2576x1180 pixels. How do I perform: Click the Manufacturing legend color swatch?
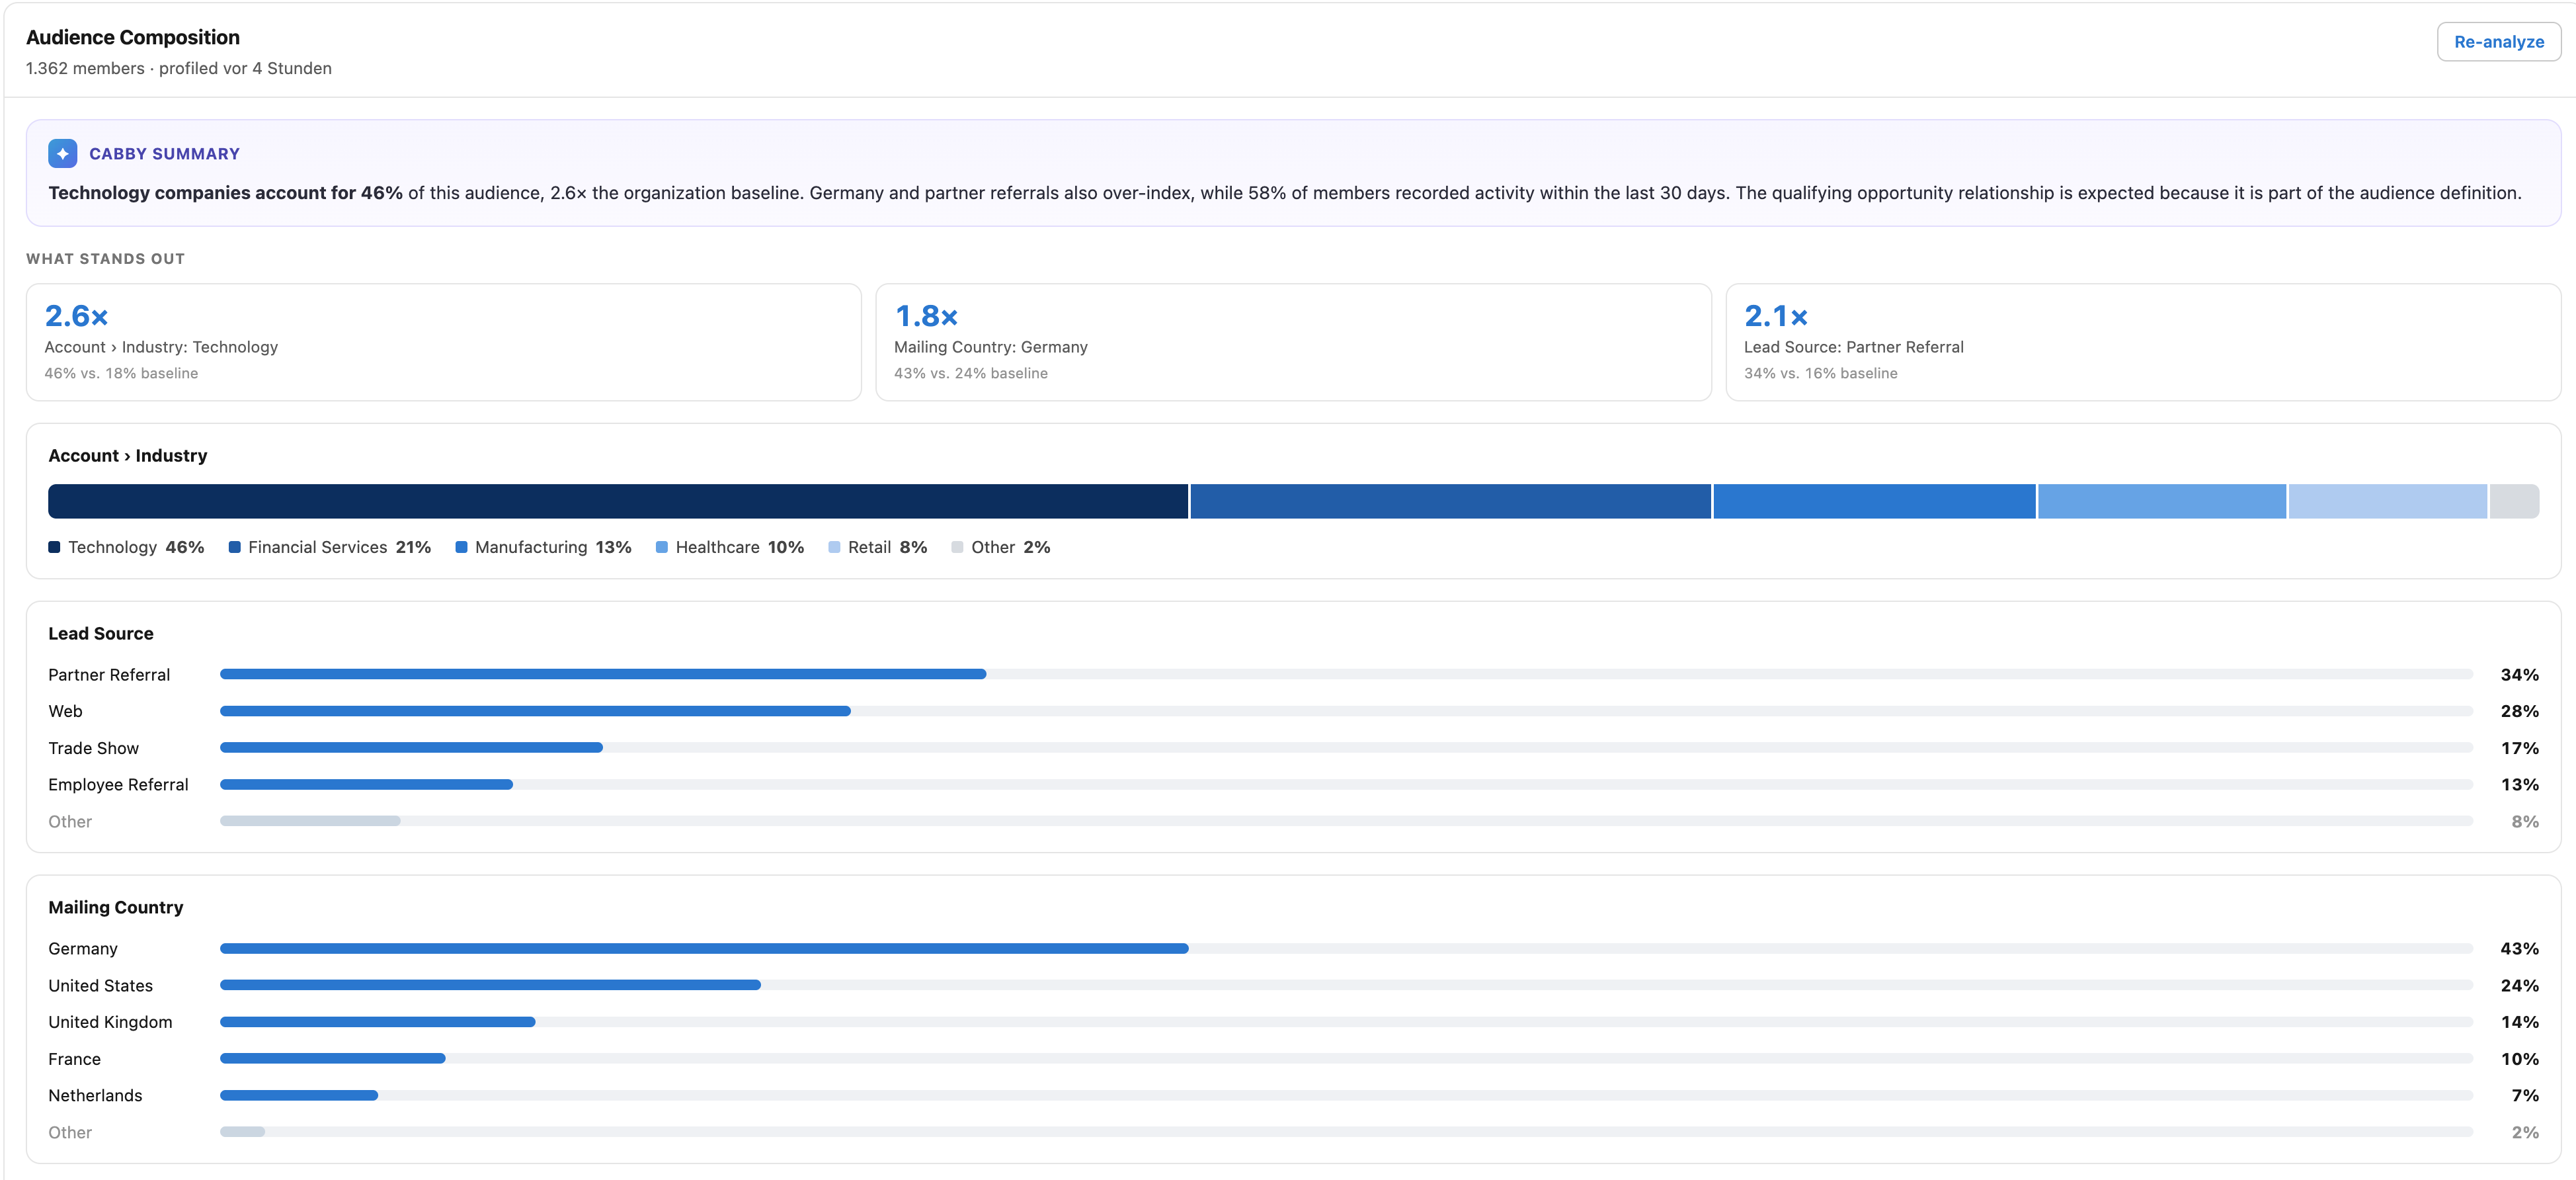click(461, 547)
